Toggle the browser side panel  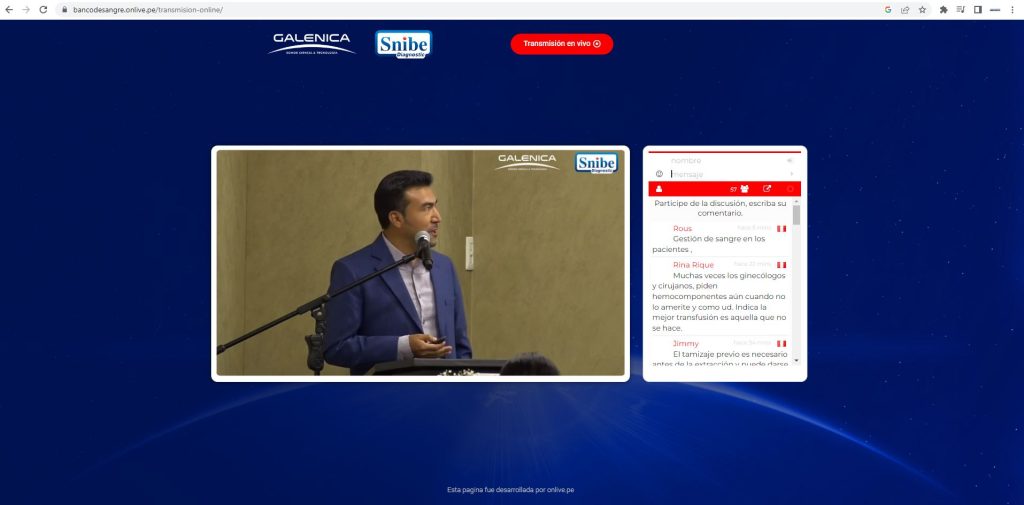[978, 9]
